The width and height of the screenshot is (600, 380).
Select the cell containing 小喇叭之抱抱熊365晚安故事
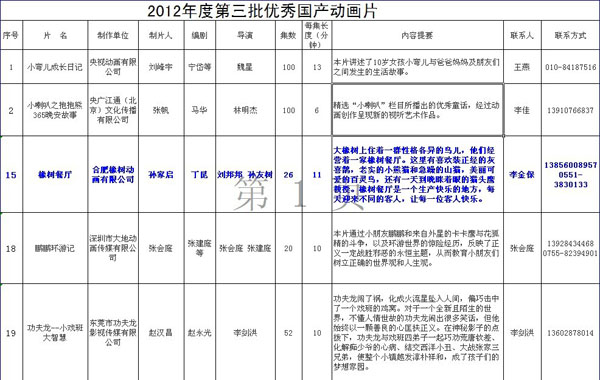pos(55,110)
